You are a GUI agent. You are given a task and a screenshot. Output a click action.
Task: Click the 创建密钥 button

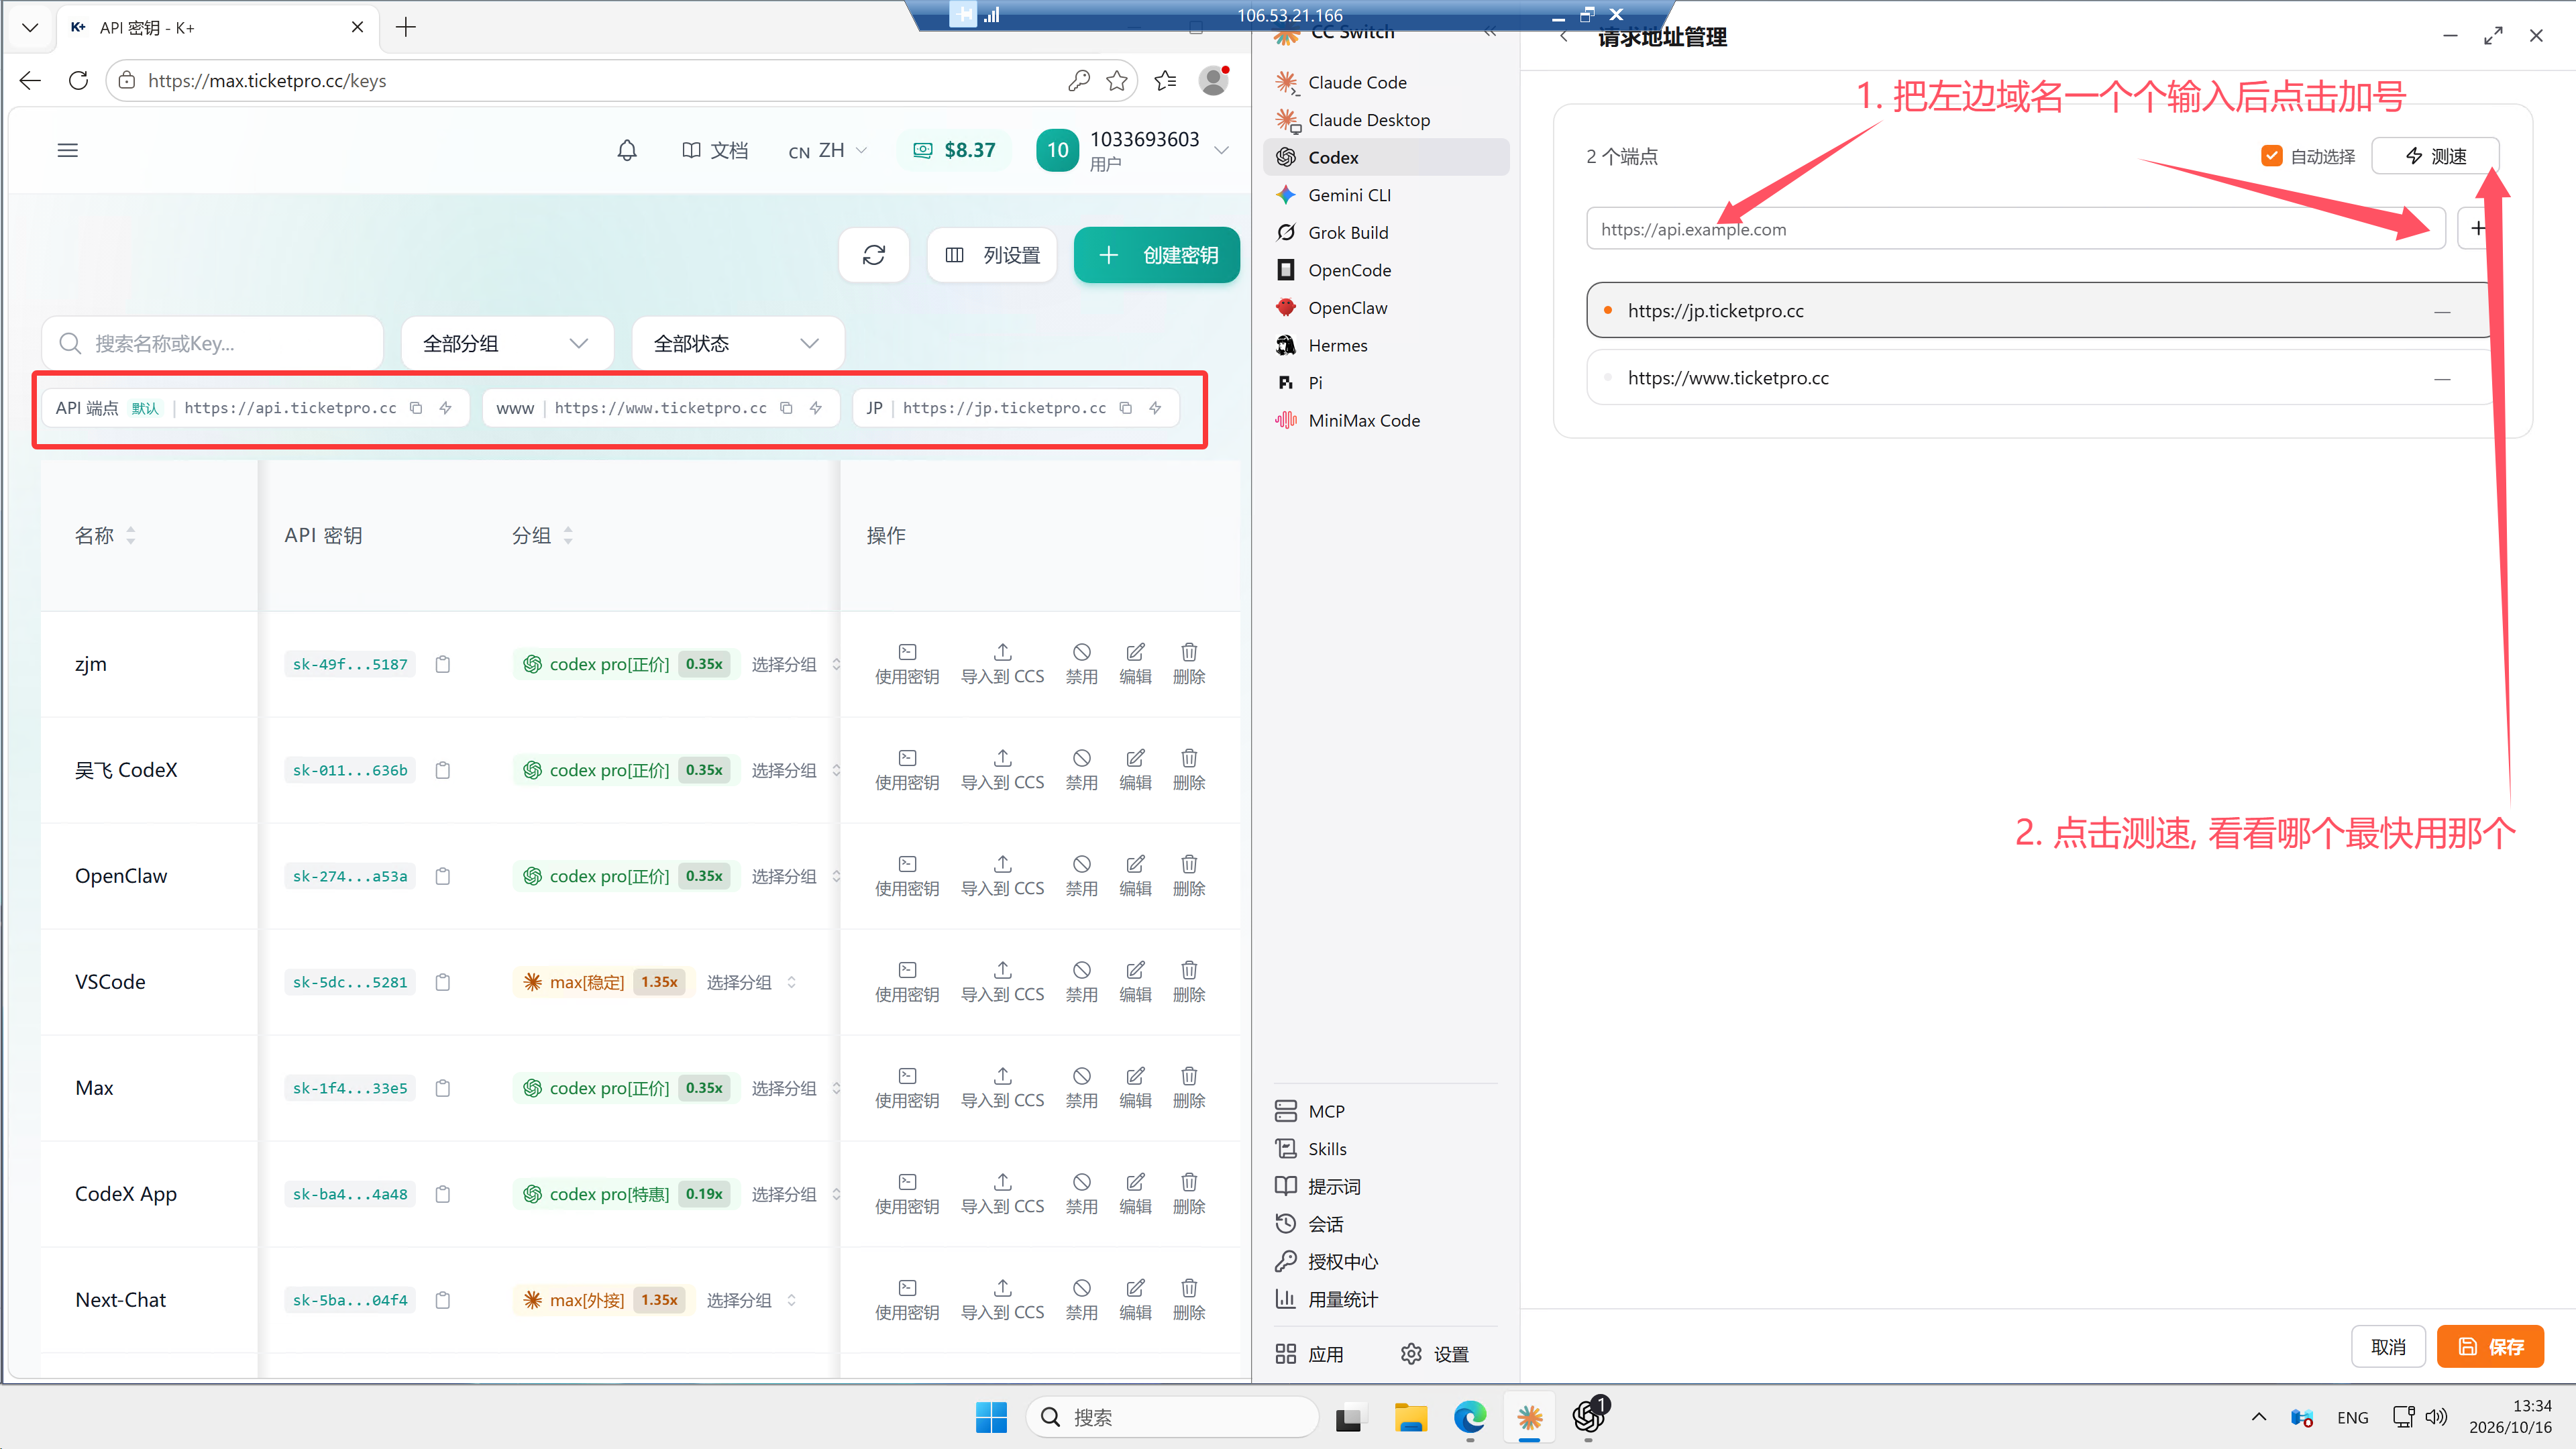pyautogui.click(x=1157, y=255)
